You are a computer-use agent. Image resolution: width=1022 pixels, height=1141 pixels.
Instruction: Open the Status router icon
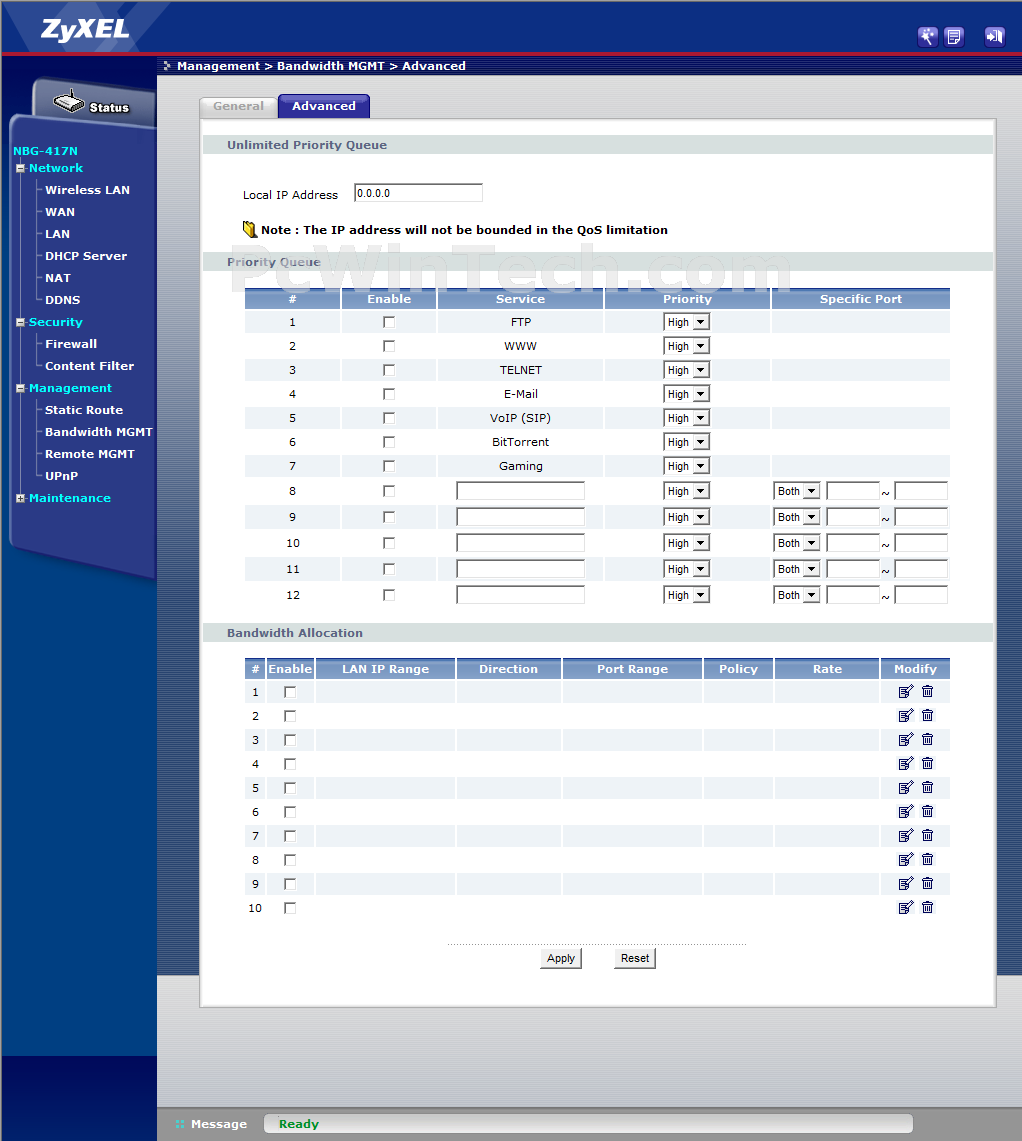click(x=69, y=101)
